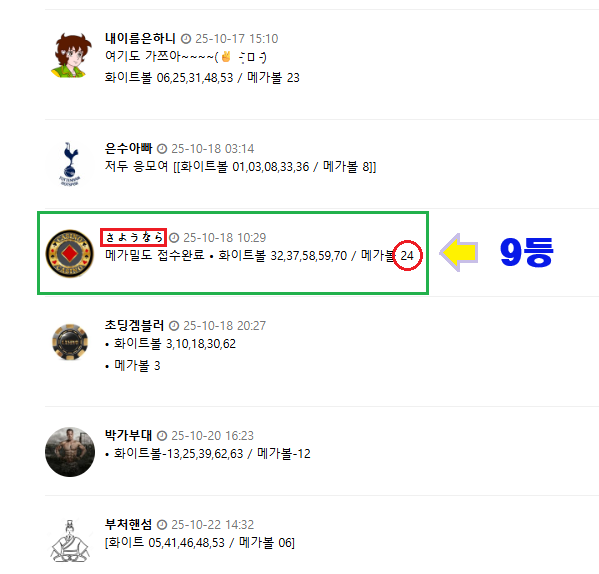The width and height of the screenshot is (599, 574).
Task: Click the casino chip avatar with red diamond
Action: 70,253
